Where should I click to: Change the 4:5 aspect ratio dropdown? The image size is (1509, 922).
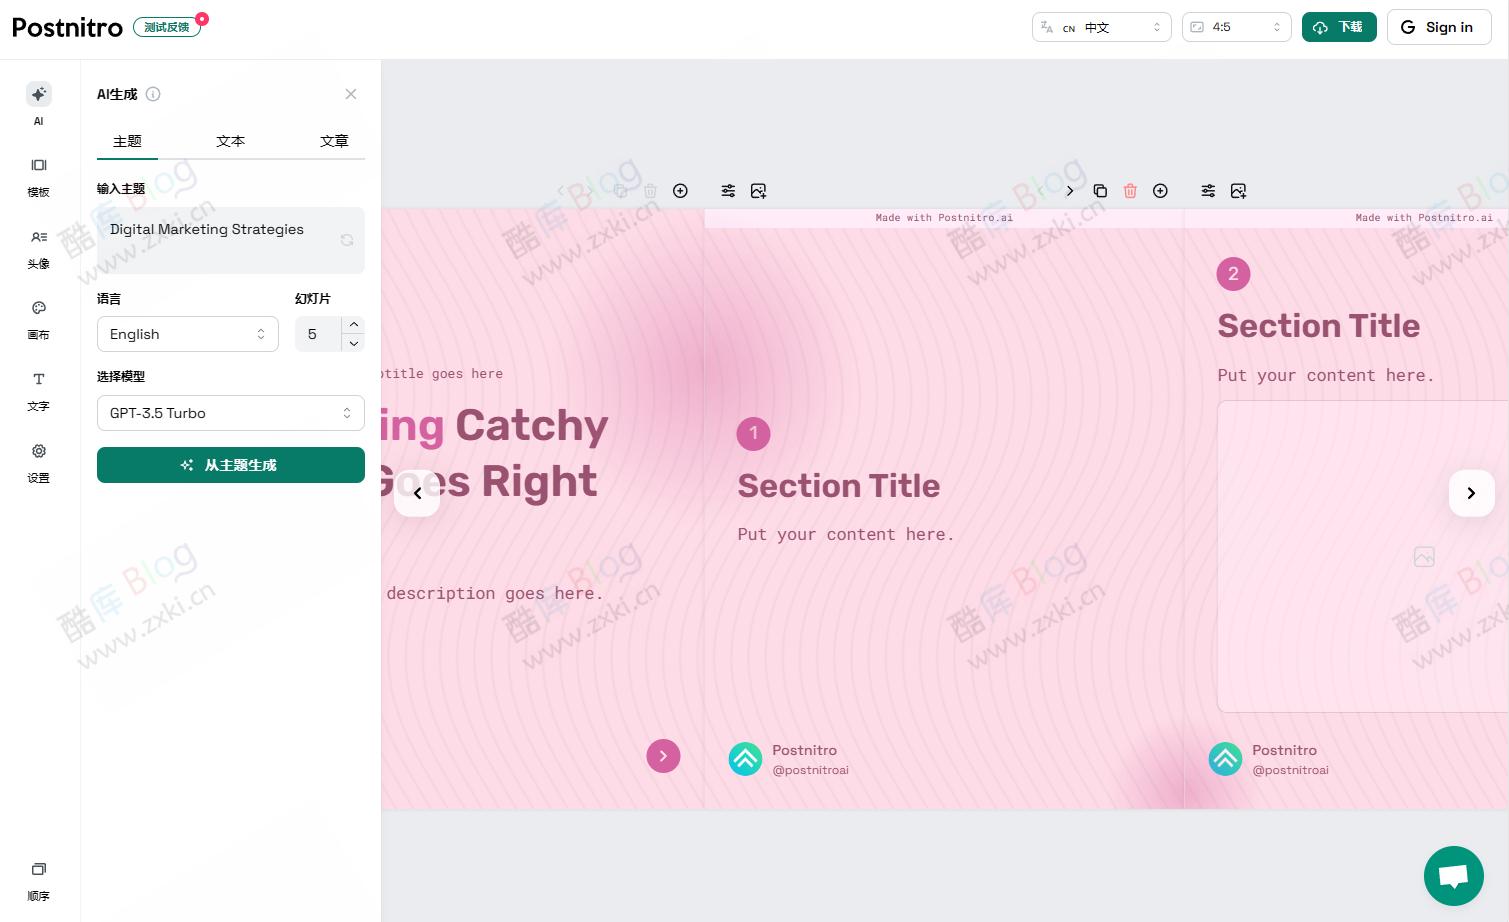(1236, 27)
